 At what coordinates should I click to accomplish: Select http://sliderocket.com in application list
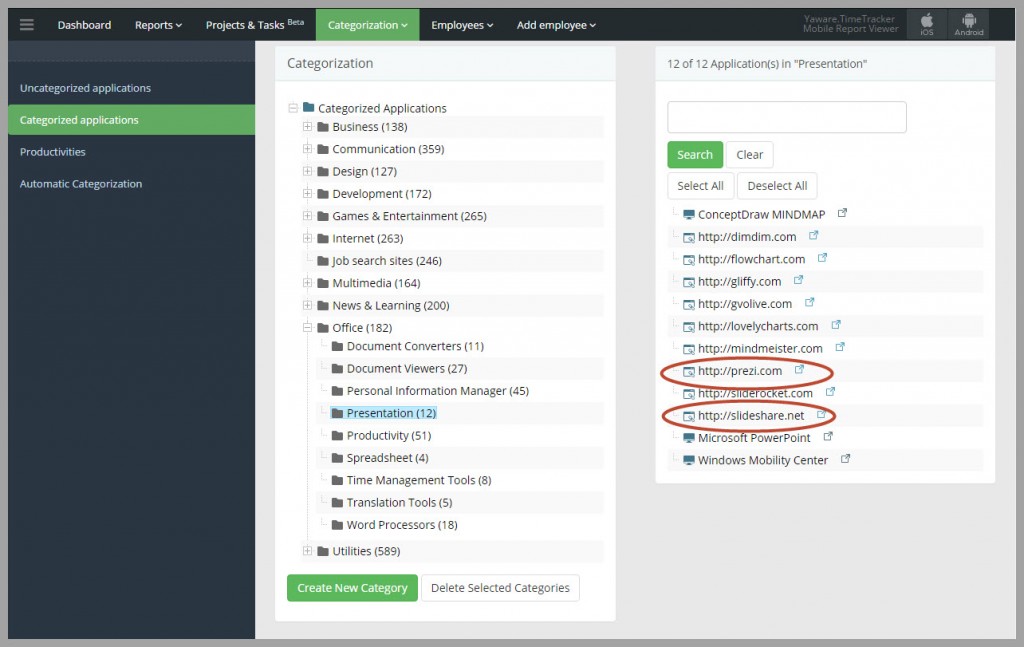pos(755,394)
